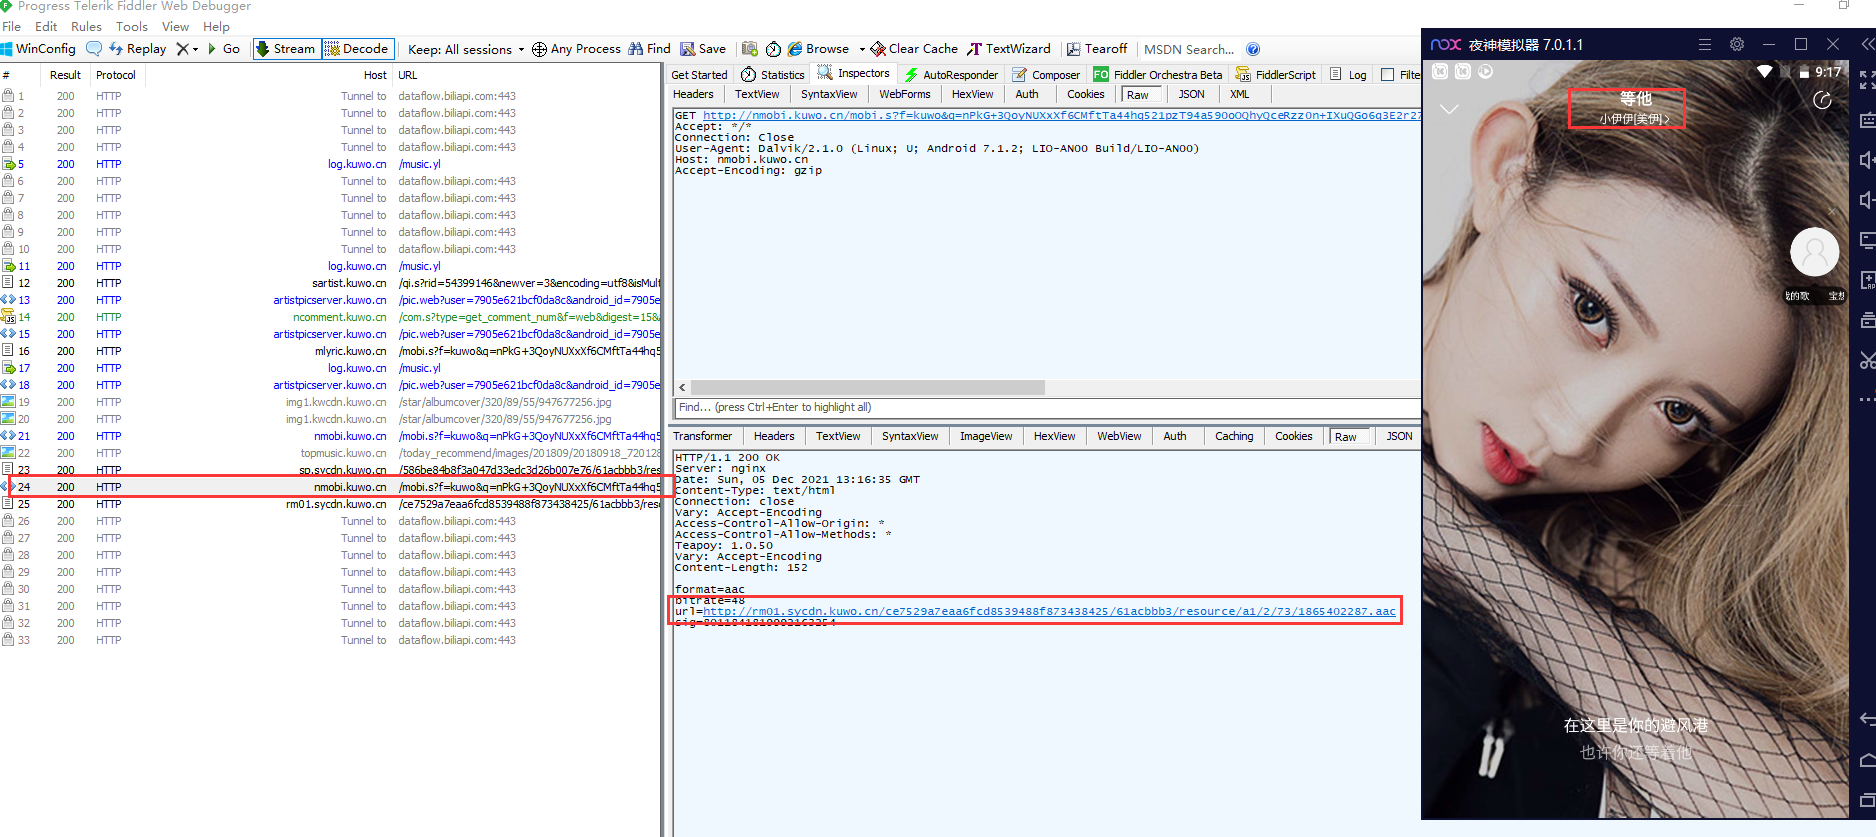Click the Nox sidebar scissors icon
The width and height of the screenshot is (1876, 837).
coord(1866,360)
